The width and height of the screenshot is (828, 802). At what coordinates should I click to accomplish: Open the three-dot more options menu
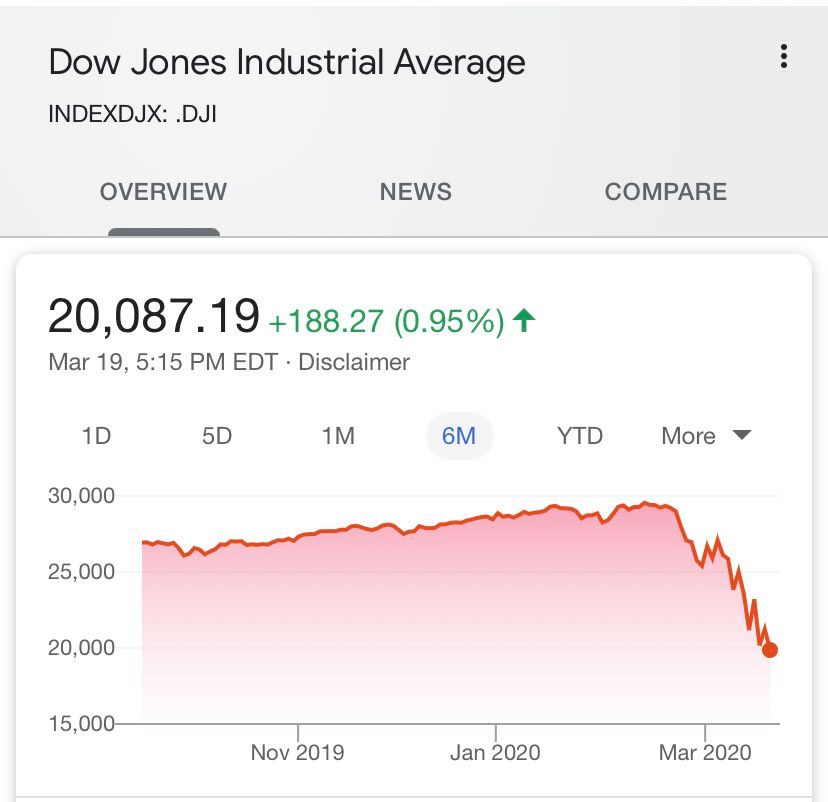click(784, 57)
